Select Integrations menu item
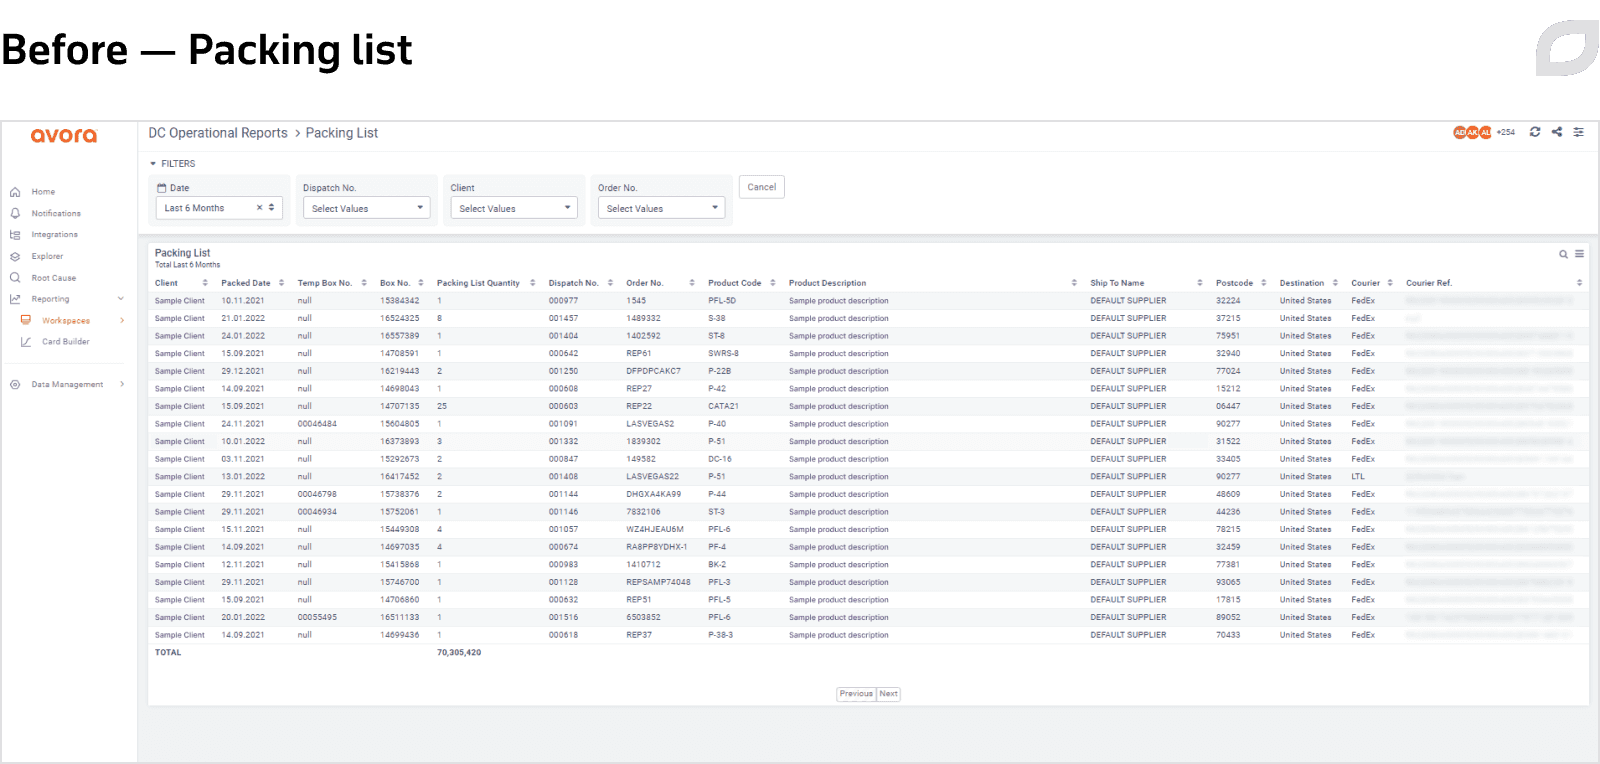 (54, 235)
